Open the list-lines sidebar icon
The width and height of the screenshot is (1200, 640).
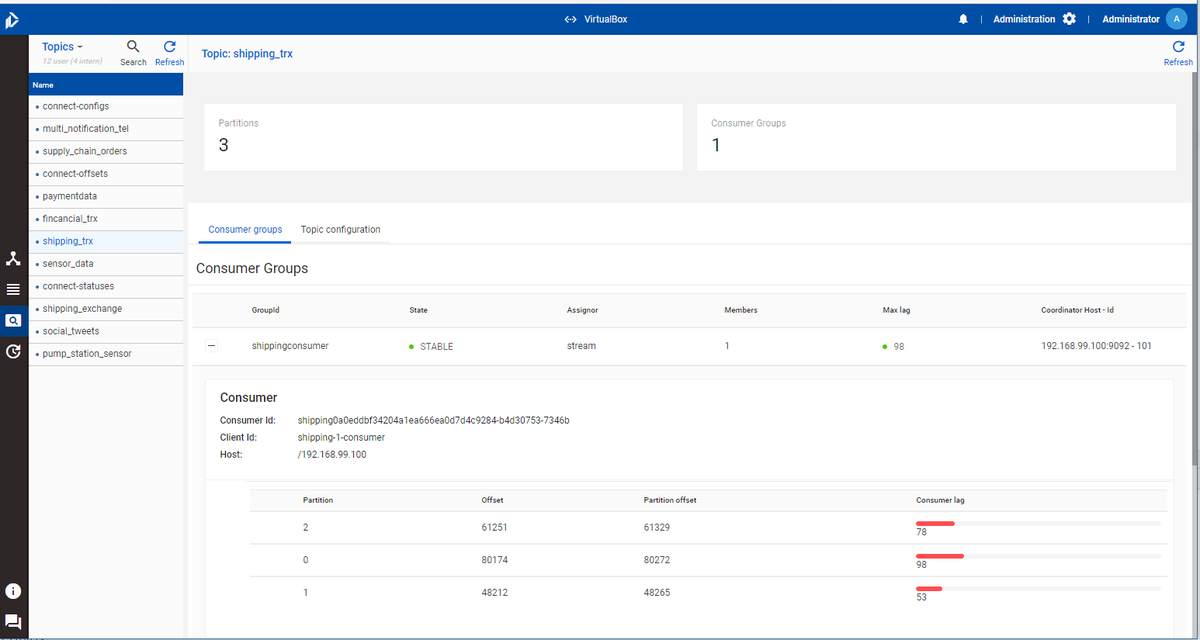click(13, 289)
